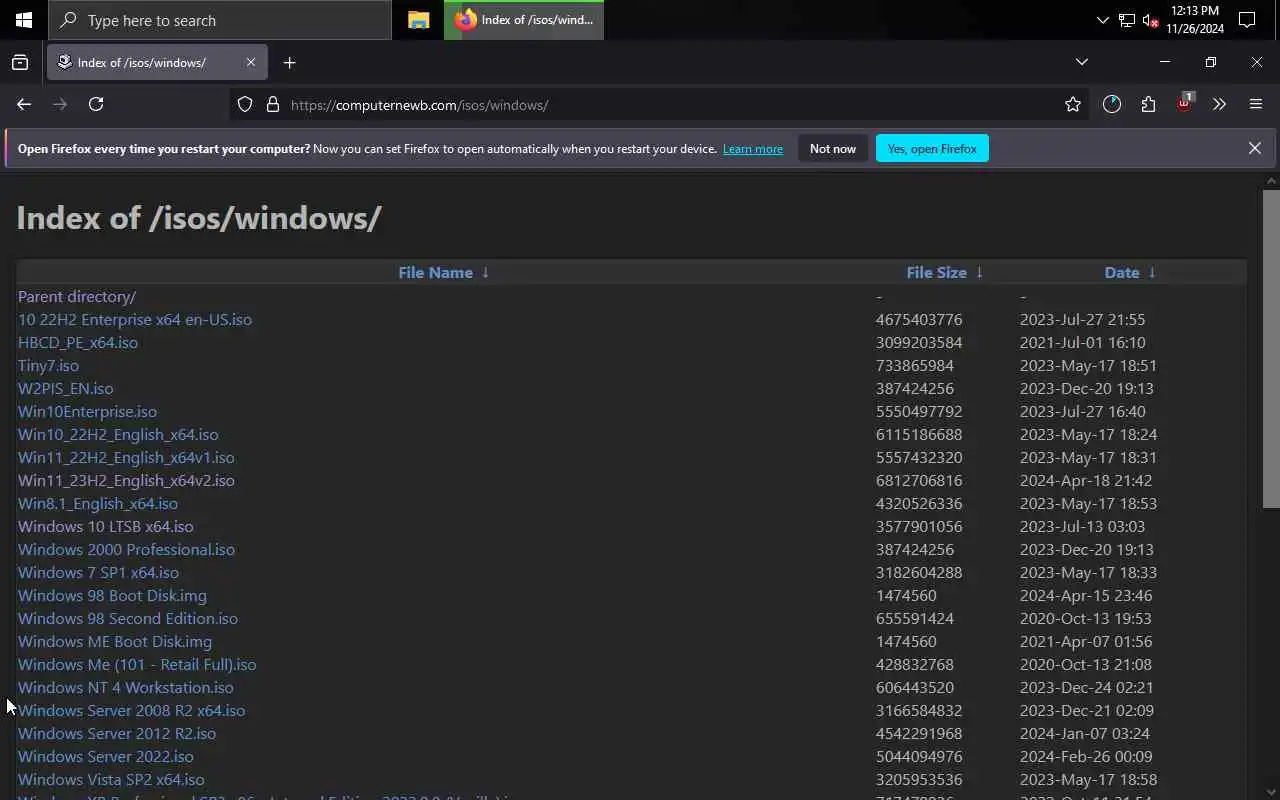Click Win8.1_English_x64.iso link

click(x=98, y=503)
